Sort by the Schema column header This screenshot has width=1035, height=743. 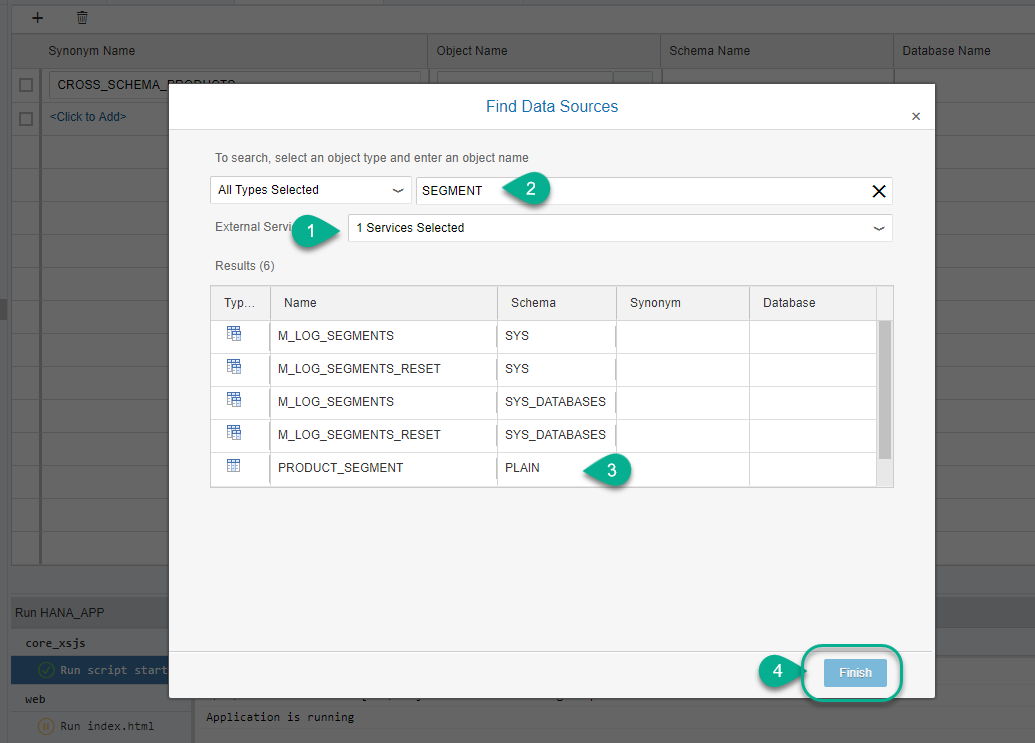(556, 303)
